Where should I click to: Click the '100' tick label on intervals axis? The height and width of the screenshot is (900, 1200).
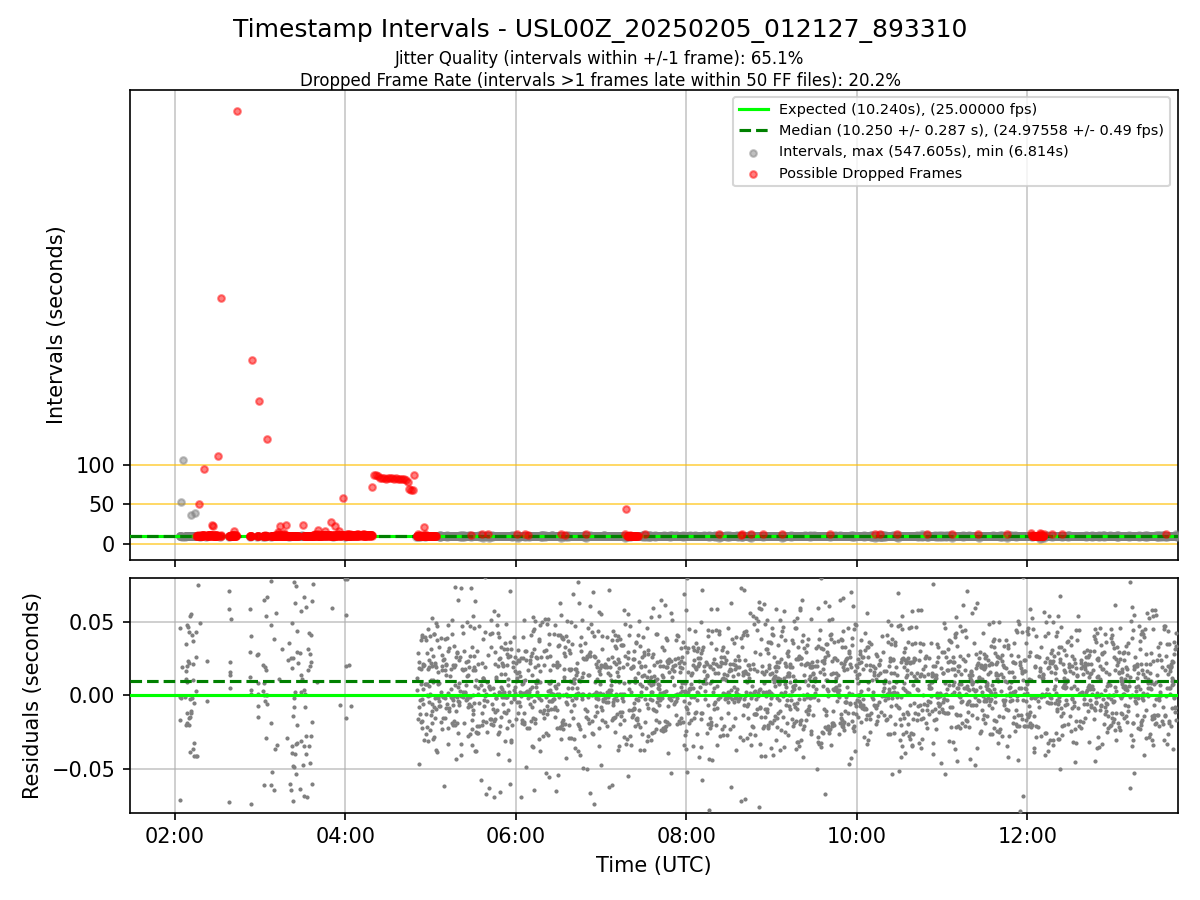(x=96, y=465)
